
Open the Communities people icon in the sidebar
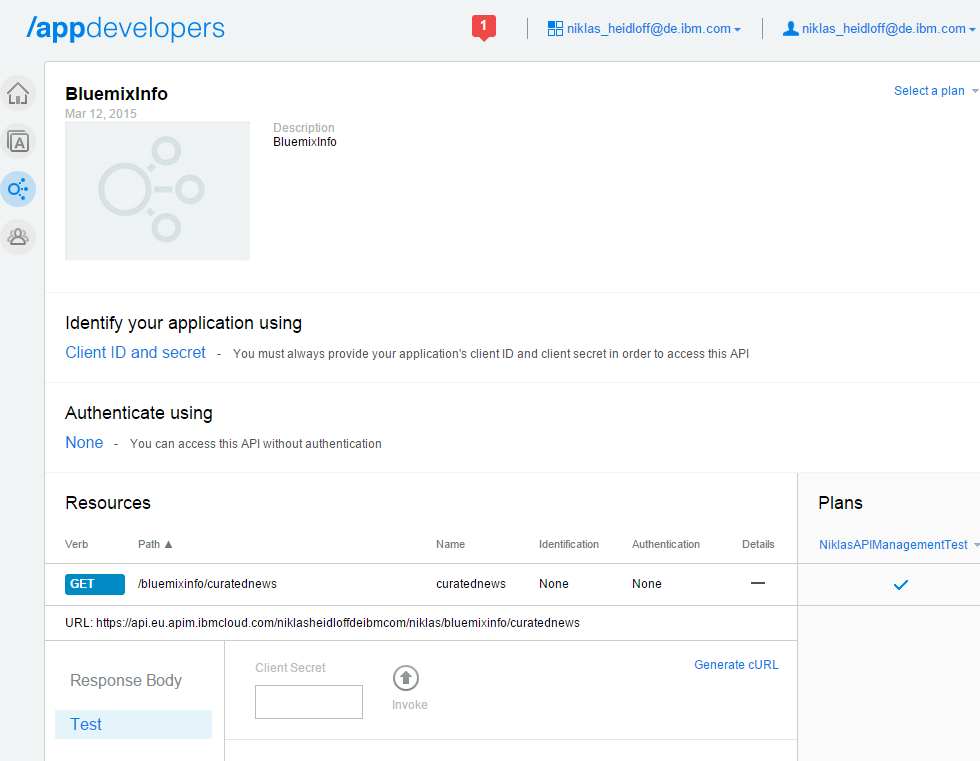pos(18,237)
